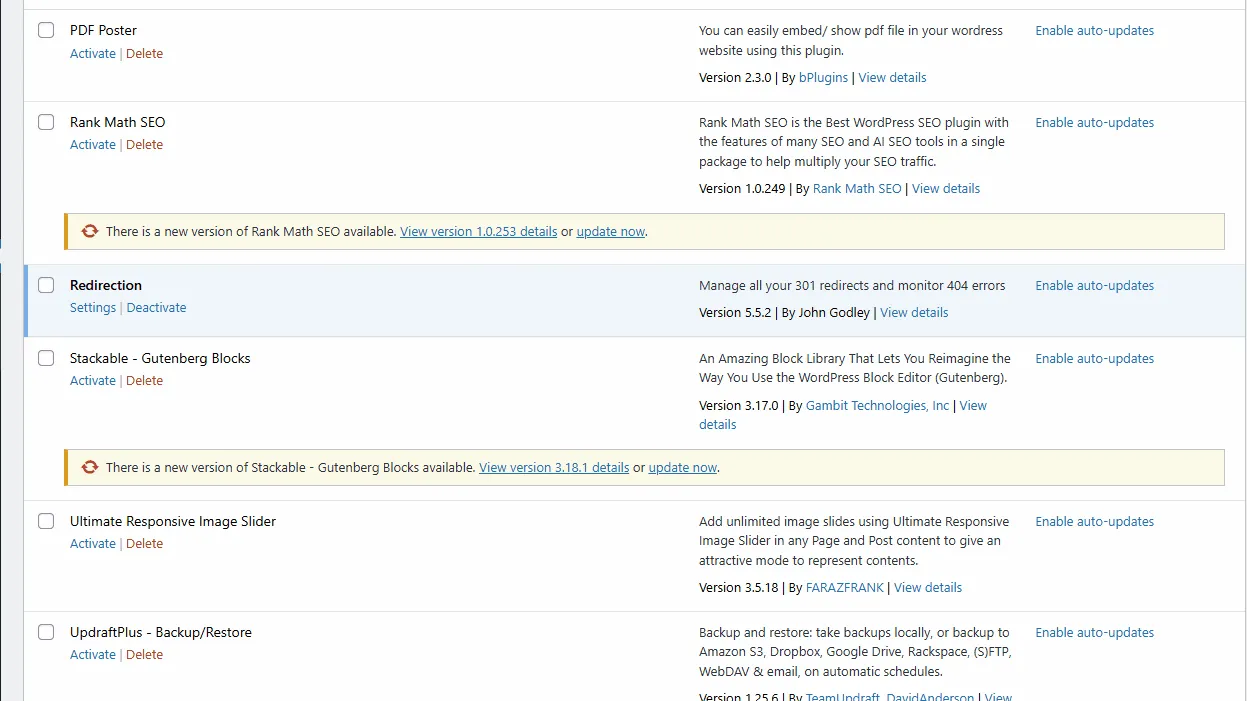The image size is (1247, 701).
Task: Enable auto-updates for PDF Poster
Action: point(1094,30)
